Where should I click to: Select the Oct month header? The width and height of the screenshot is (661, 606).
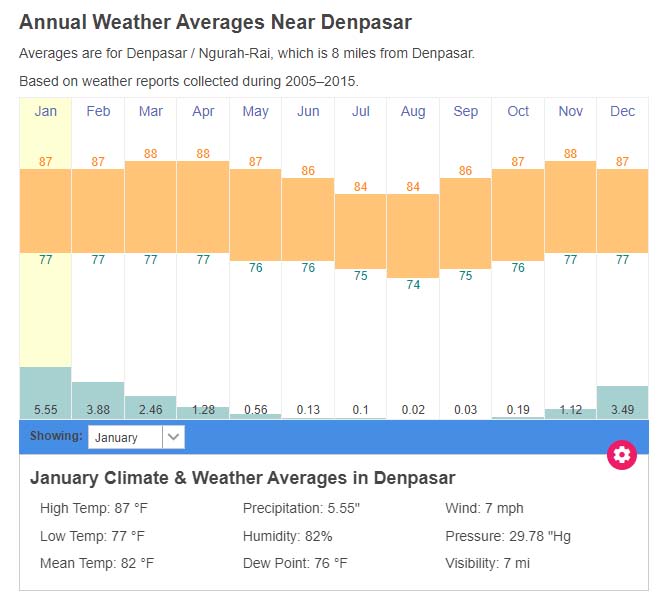(x=518, y=111)
